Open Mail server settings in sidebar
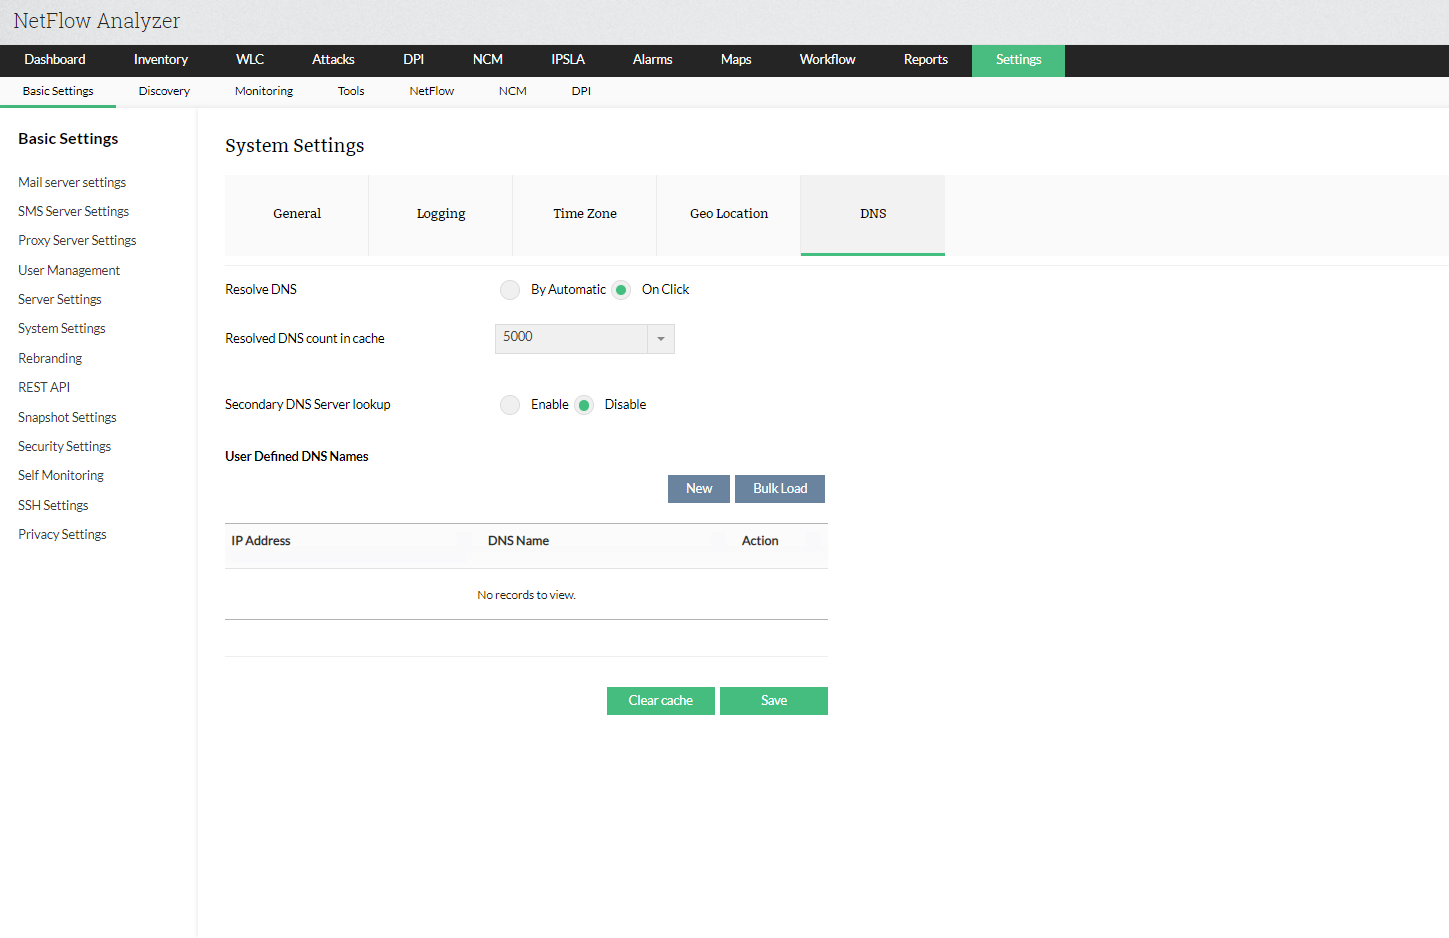1449x938 pixels. coord(72,183)
